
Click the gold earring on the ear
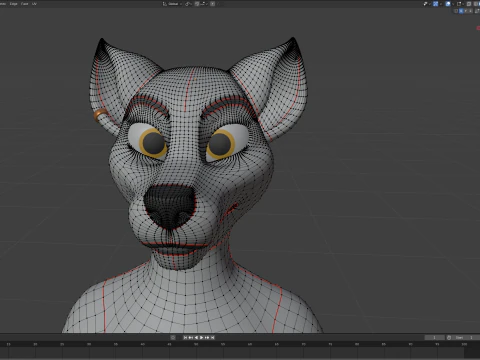(x=99, y=115)
